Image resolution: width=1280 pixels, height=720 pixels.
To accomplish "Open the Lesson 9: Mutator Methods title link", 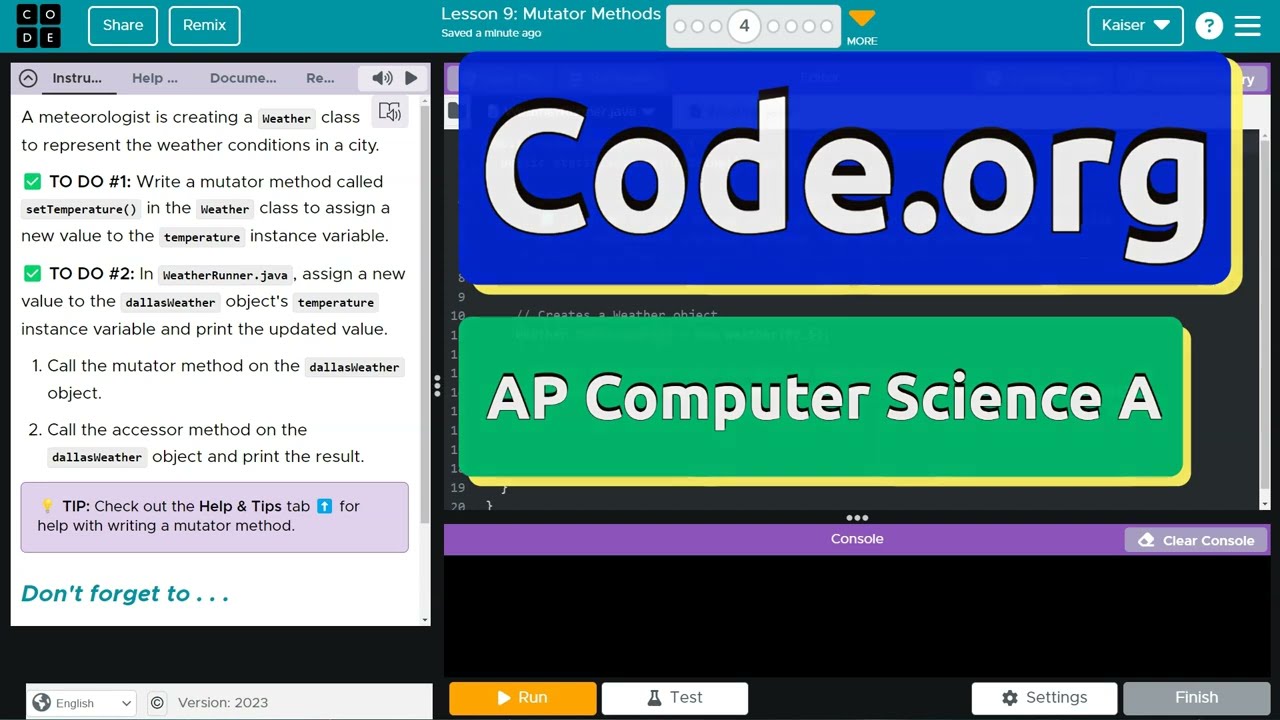I will pyautogui.click(x=551, y=14).
